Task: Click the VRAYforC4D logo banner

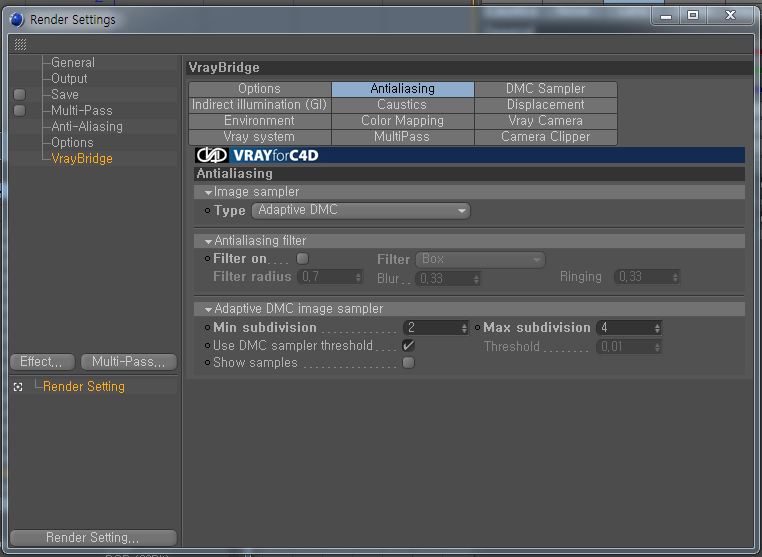Action: coord(469,155)
